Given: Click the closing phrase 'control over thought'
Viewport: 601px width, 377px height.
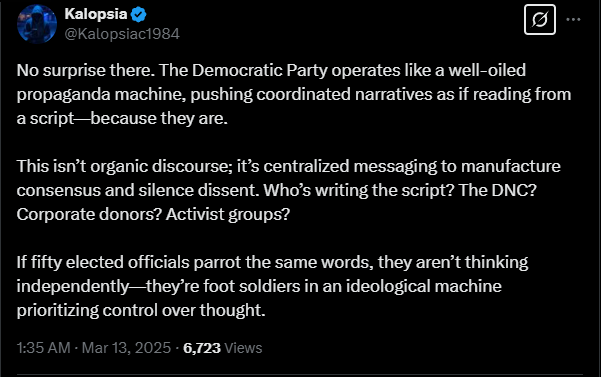Looking at the screenshot, I should [x=184, y=310].
